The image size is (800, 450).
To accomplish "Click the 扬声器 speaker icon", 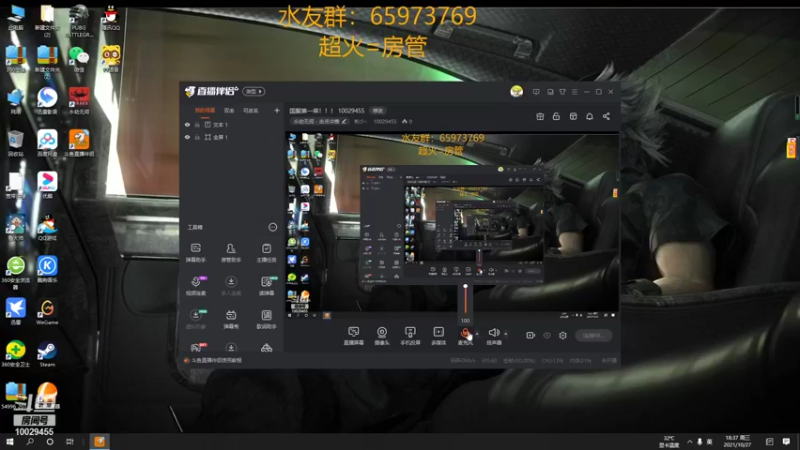I will point(493,333).
